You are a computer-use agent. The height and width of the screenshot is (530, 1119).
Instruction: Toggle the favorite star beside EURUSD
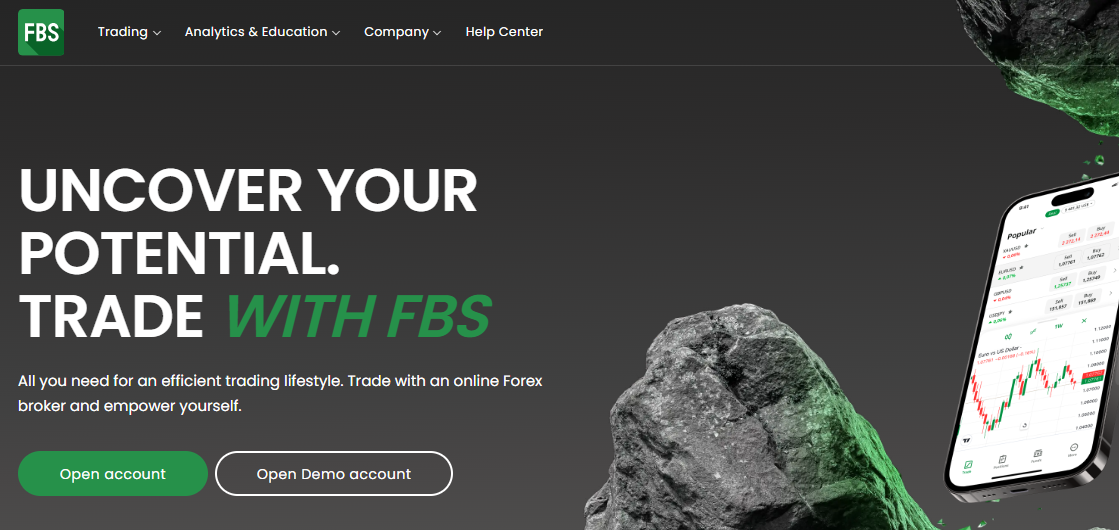pyautogui.click(x=1021, y=267)
